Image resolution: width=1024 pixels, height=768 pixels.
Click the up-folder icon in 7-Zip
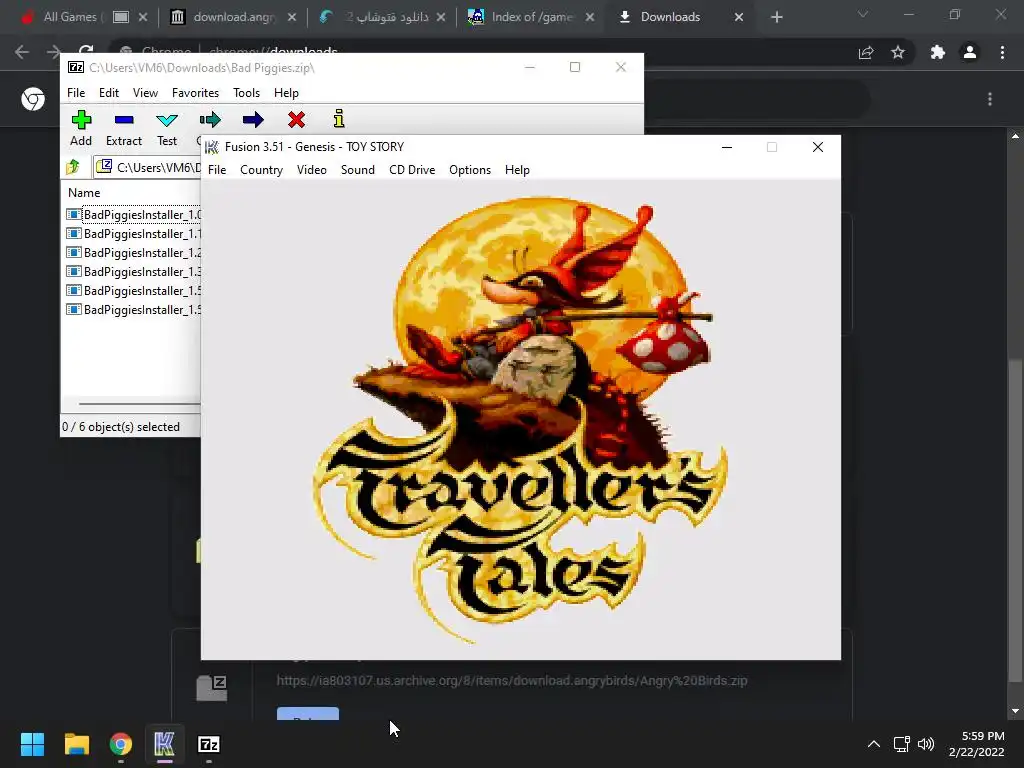point(73,167)
